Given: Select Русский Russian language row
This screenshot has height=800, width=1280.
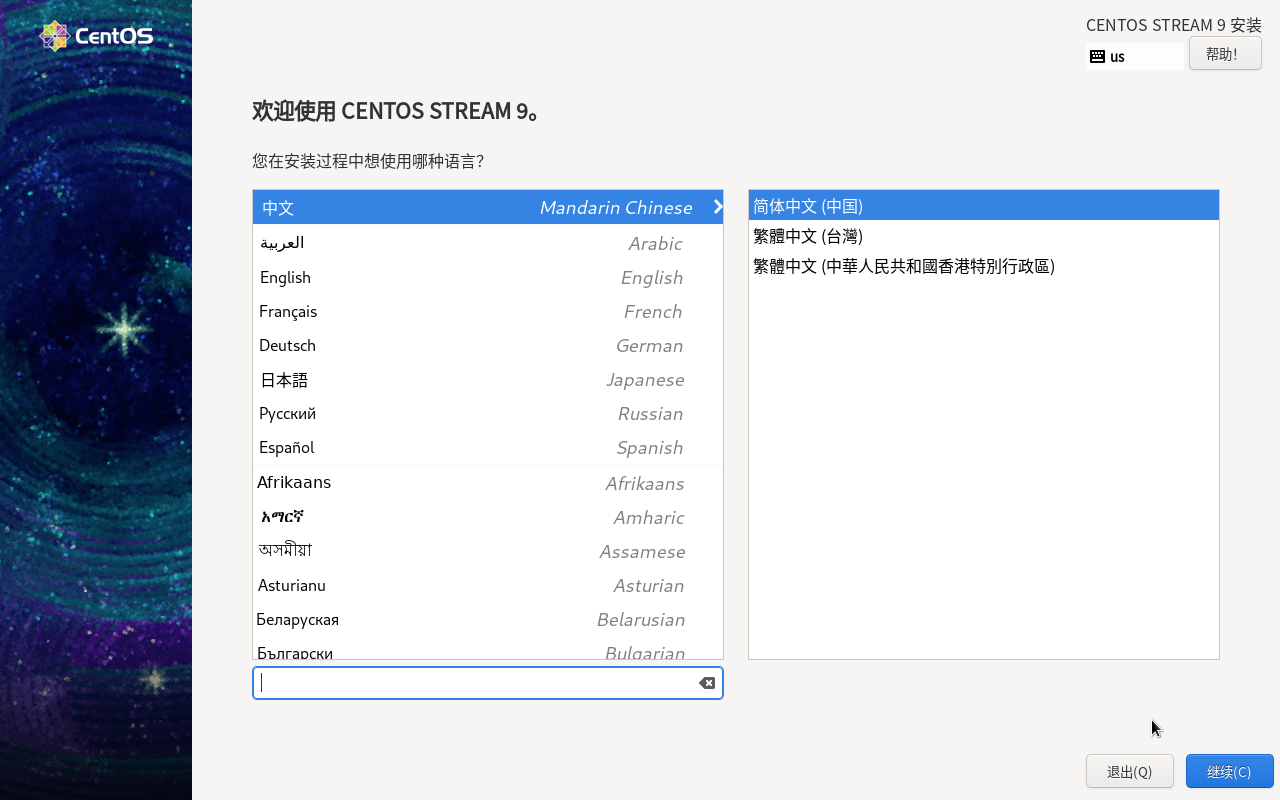Looking at the screenshot, I should coord(488,413).
